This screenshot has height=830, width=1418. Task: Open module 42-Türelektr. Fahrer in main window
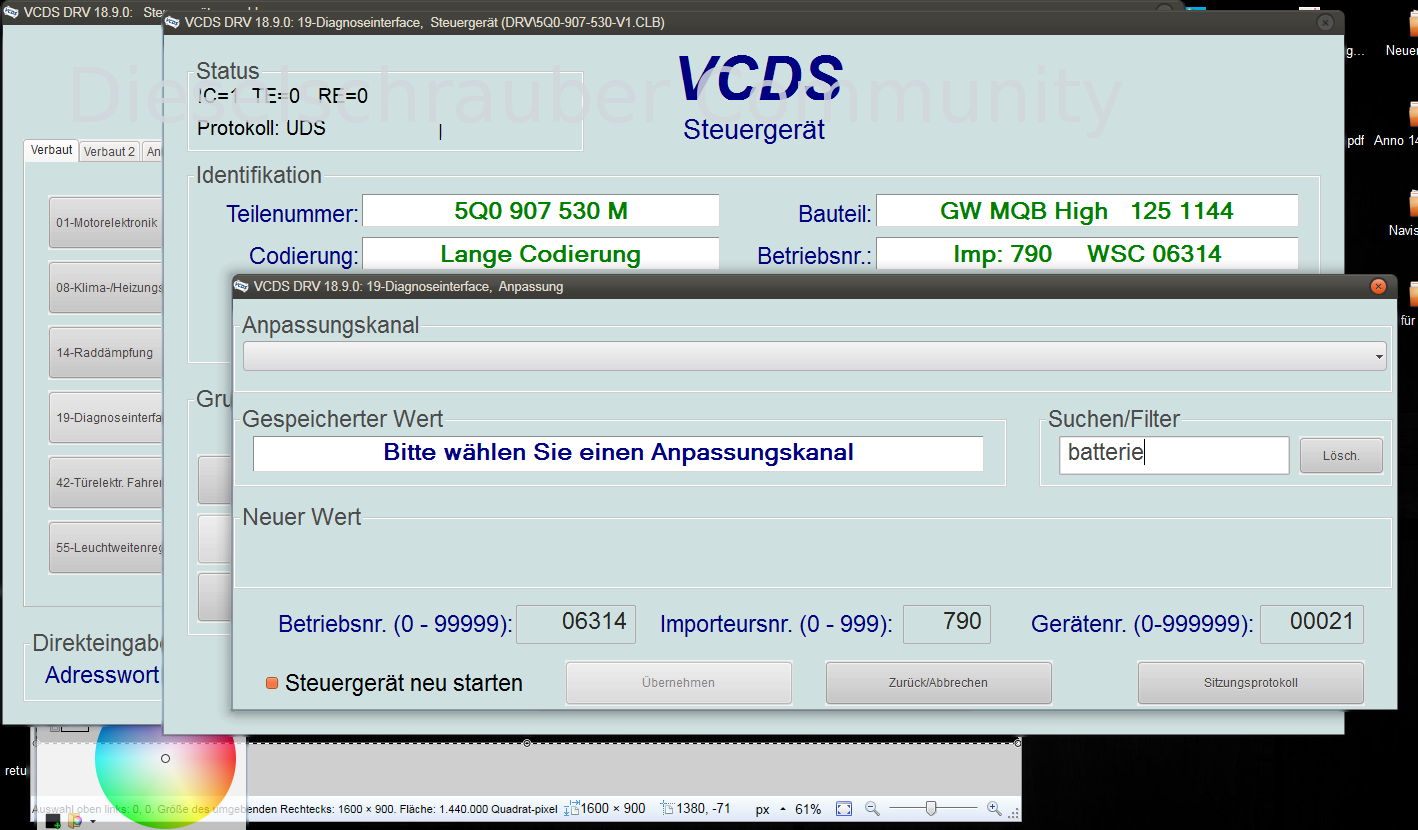coord(105,483)
